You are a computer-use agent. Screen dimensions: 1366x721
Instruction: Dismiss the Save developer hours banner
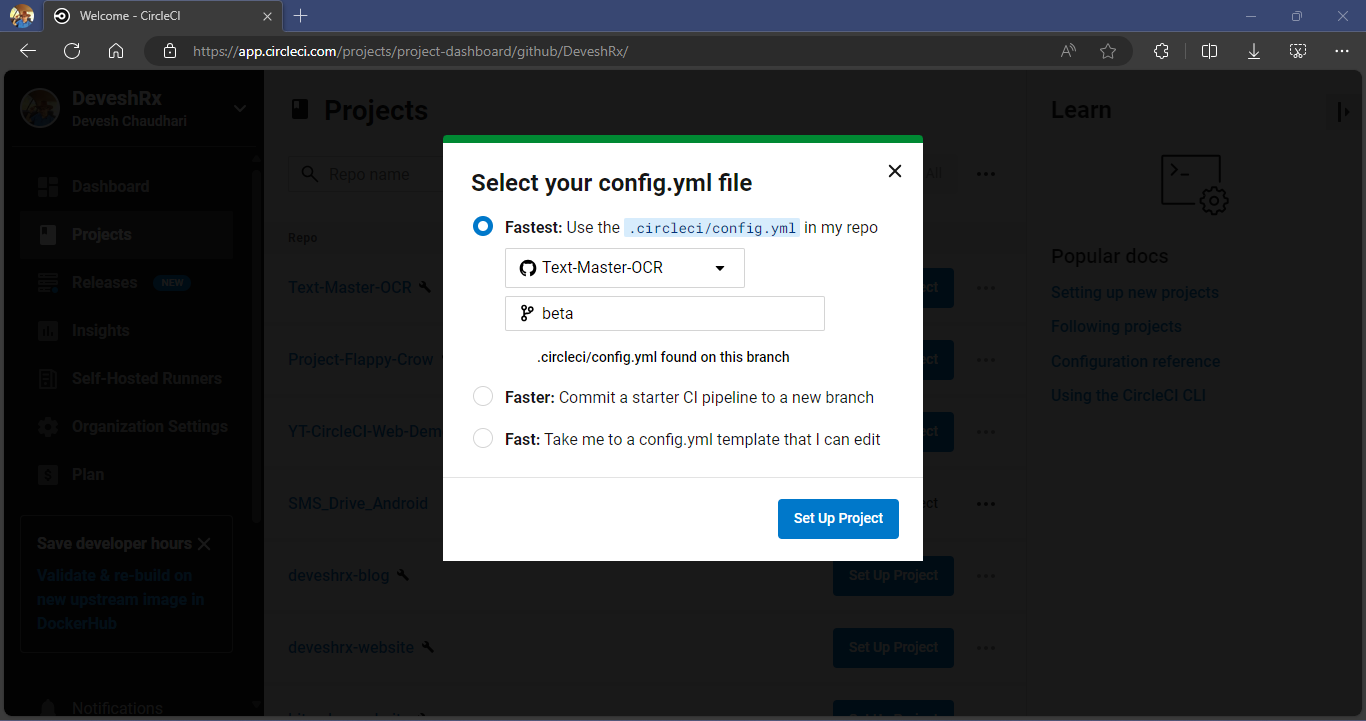point(204,544)
